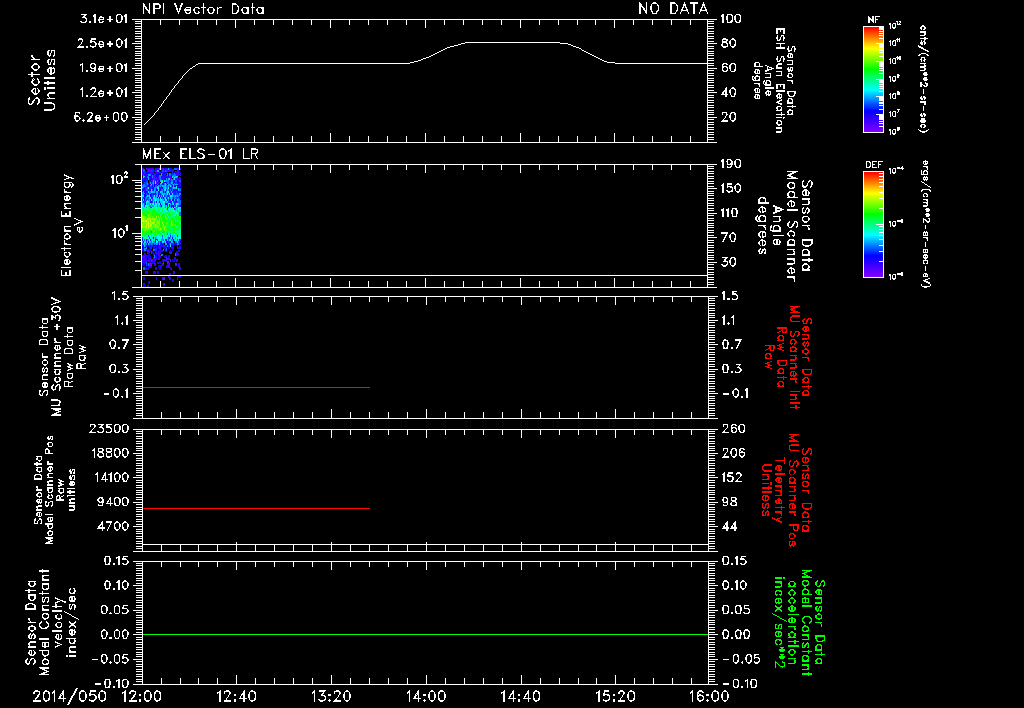
Task: Click the "16:00" time axis label
Action: point(709,696)
